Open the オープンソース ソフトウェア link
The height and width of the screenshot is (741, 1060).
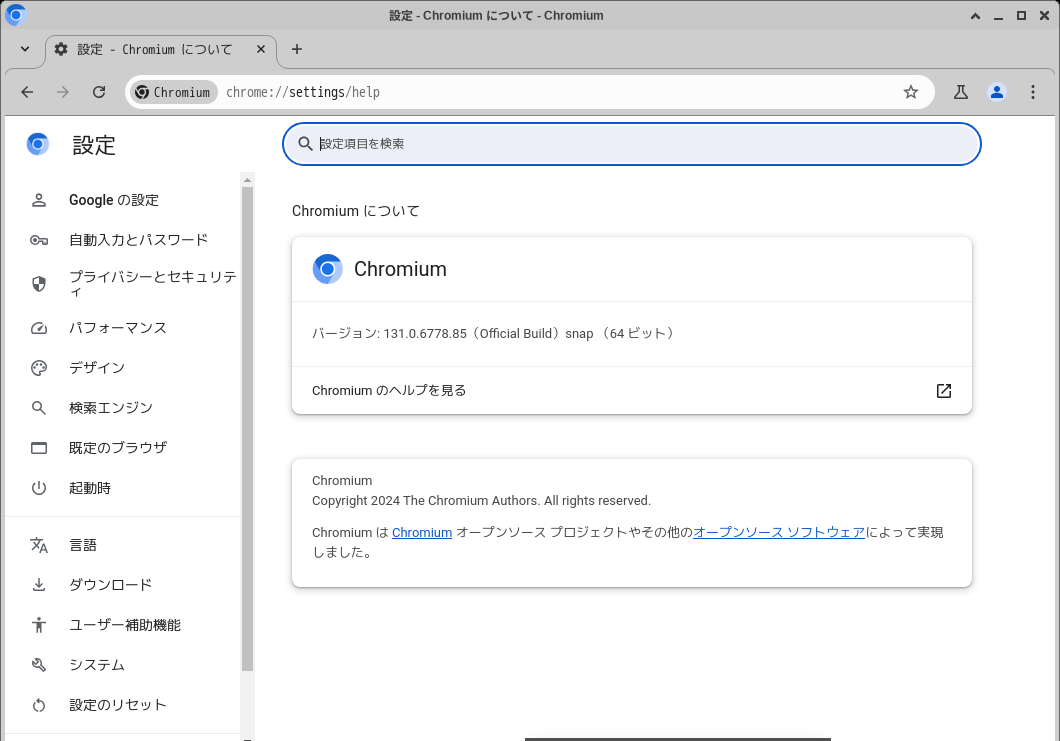778,532
